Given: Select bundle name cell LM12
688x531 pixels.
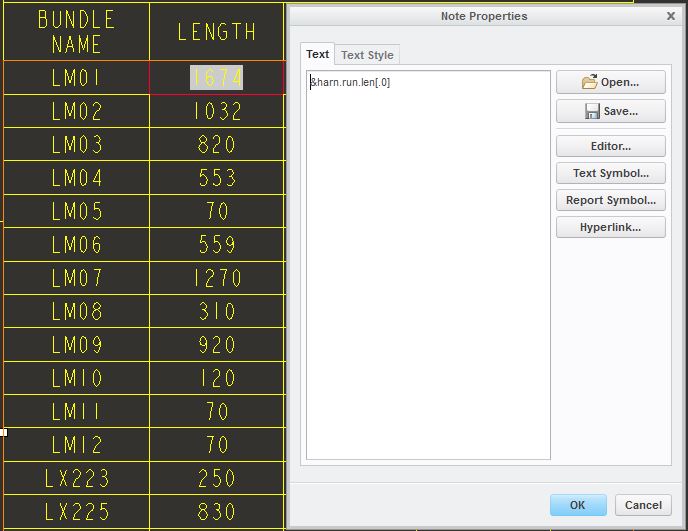Looking at the screenshot, I should [x=76, y=445].
